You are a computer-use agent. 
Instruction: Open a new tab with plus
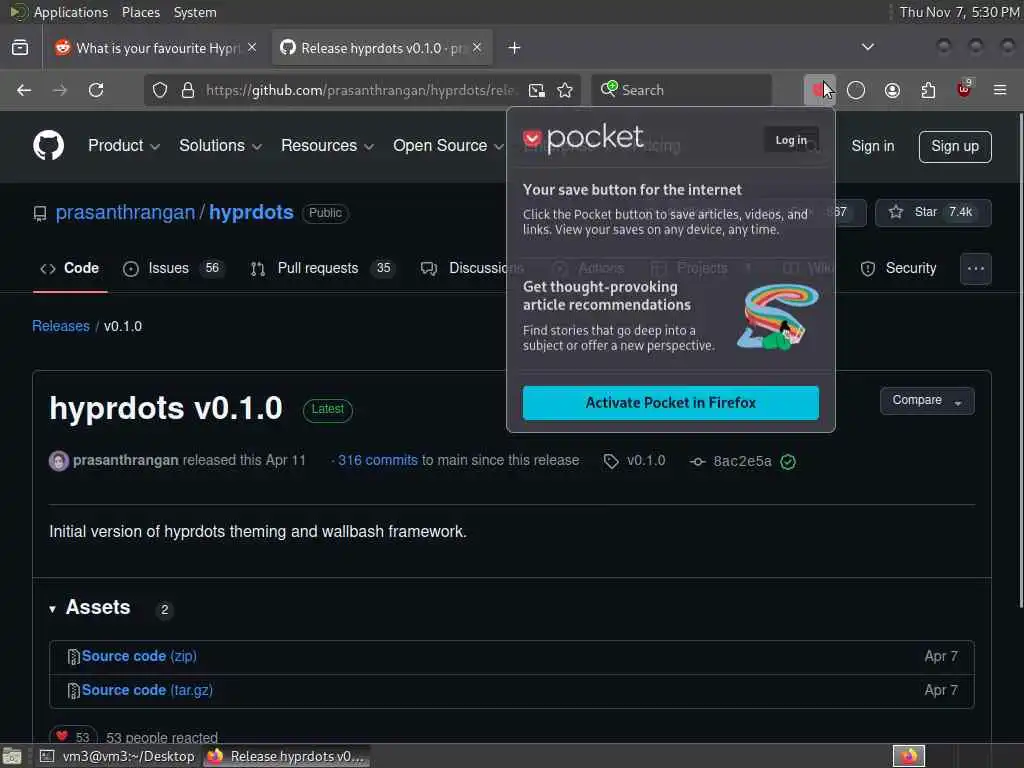point(515,48)
